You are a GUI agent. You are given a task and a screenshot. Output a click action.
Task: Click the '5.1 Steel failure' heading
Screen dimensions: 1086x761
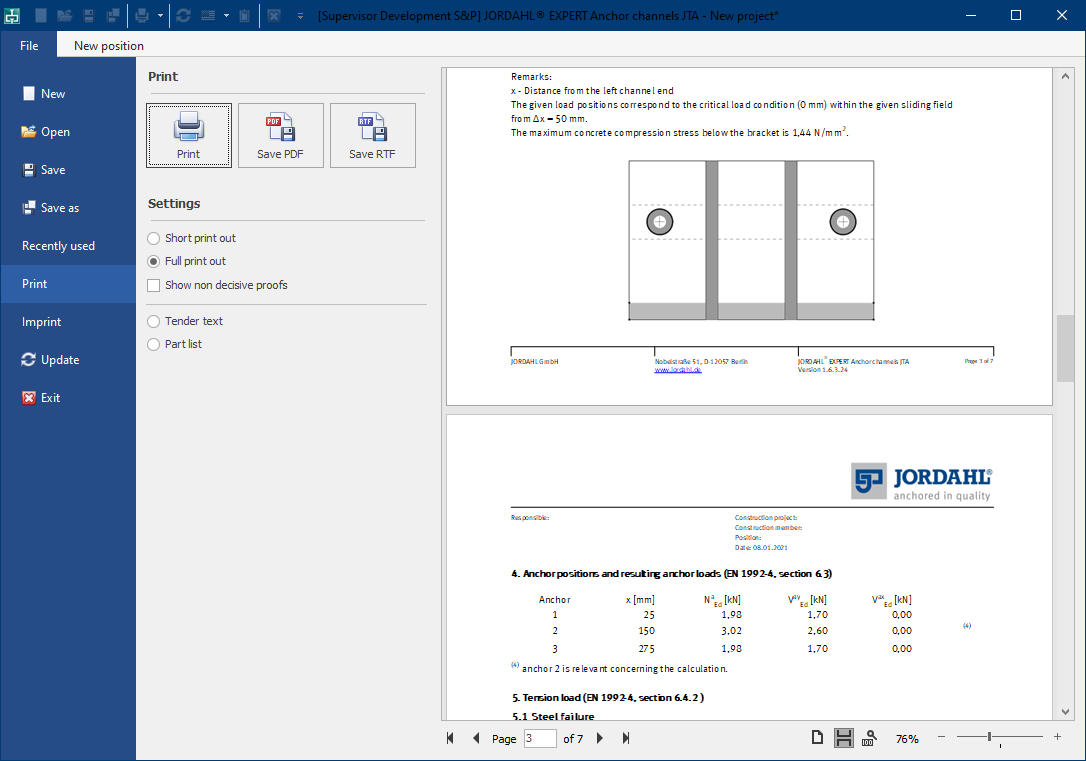[553, 716]
